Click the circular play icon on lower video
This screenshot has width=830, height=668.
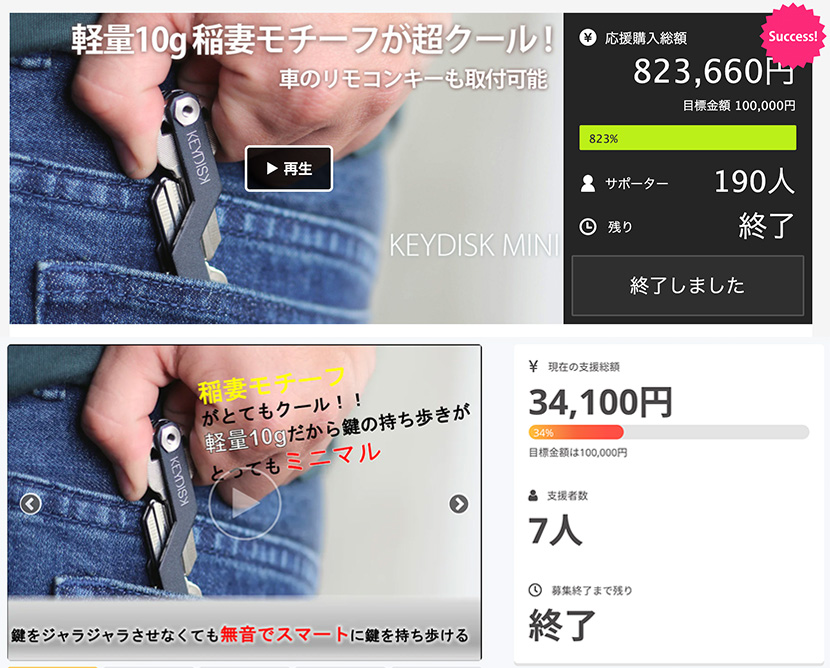245,503
